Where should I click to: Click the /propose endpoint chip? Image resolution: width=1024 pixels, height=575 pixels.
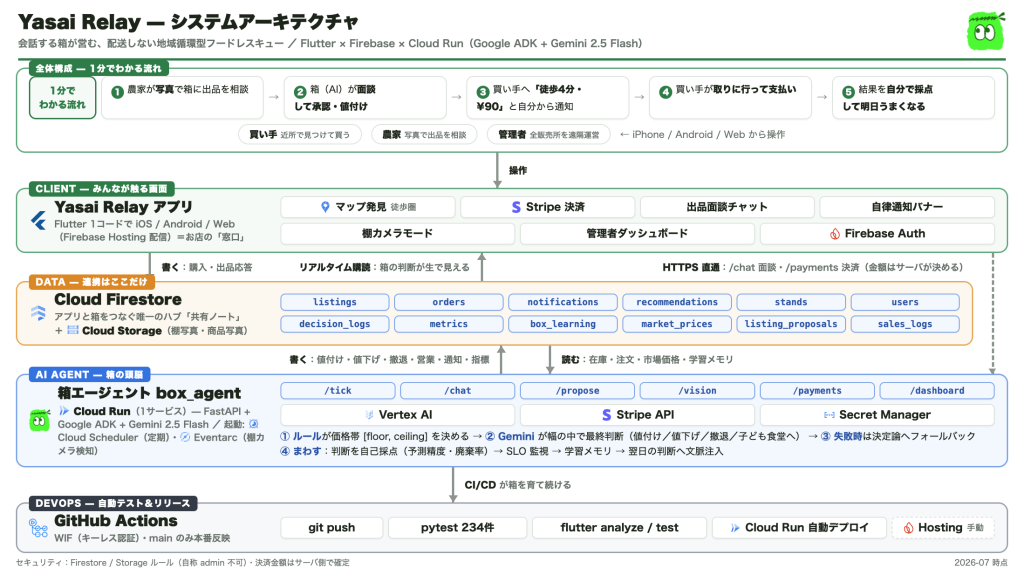577,391
